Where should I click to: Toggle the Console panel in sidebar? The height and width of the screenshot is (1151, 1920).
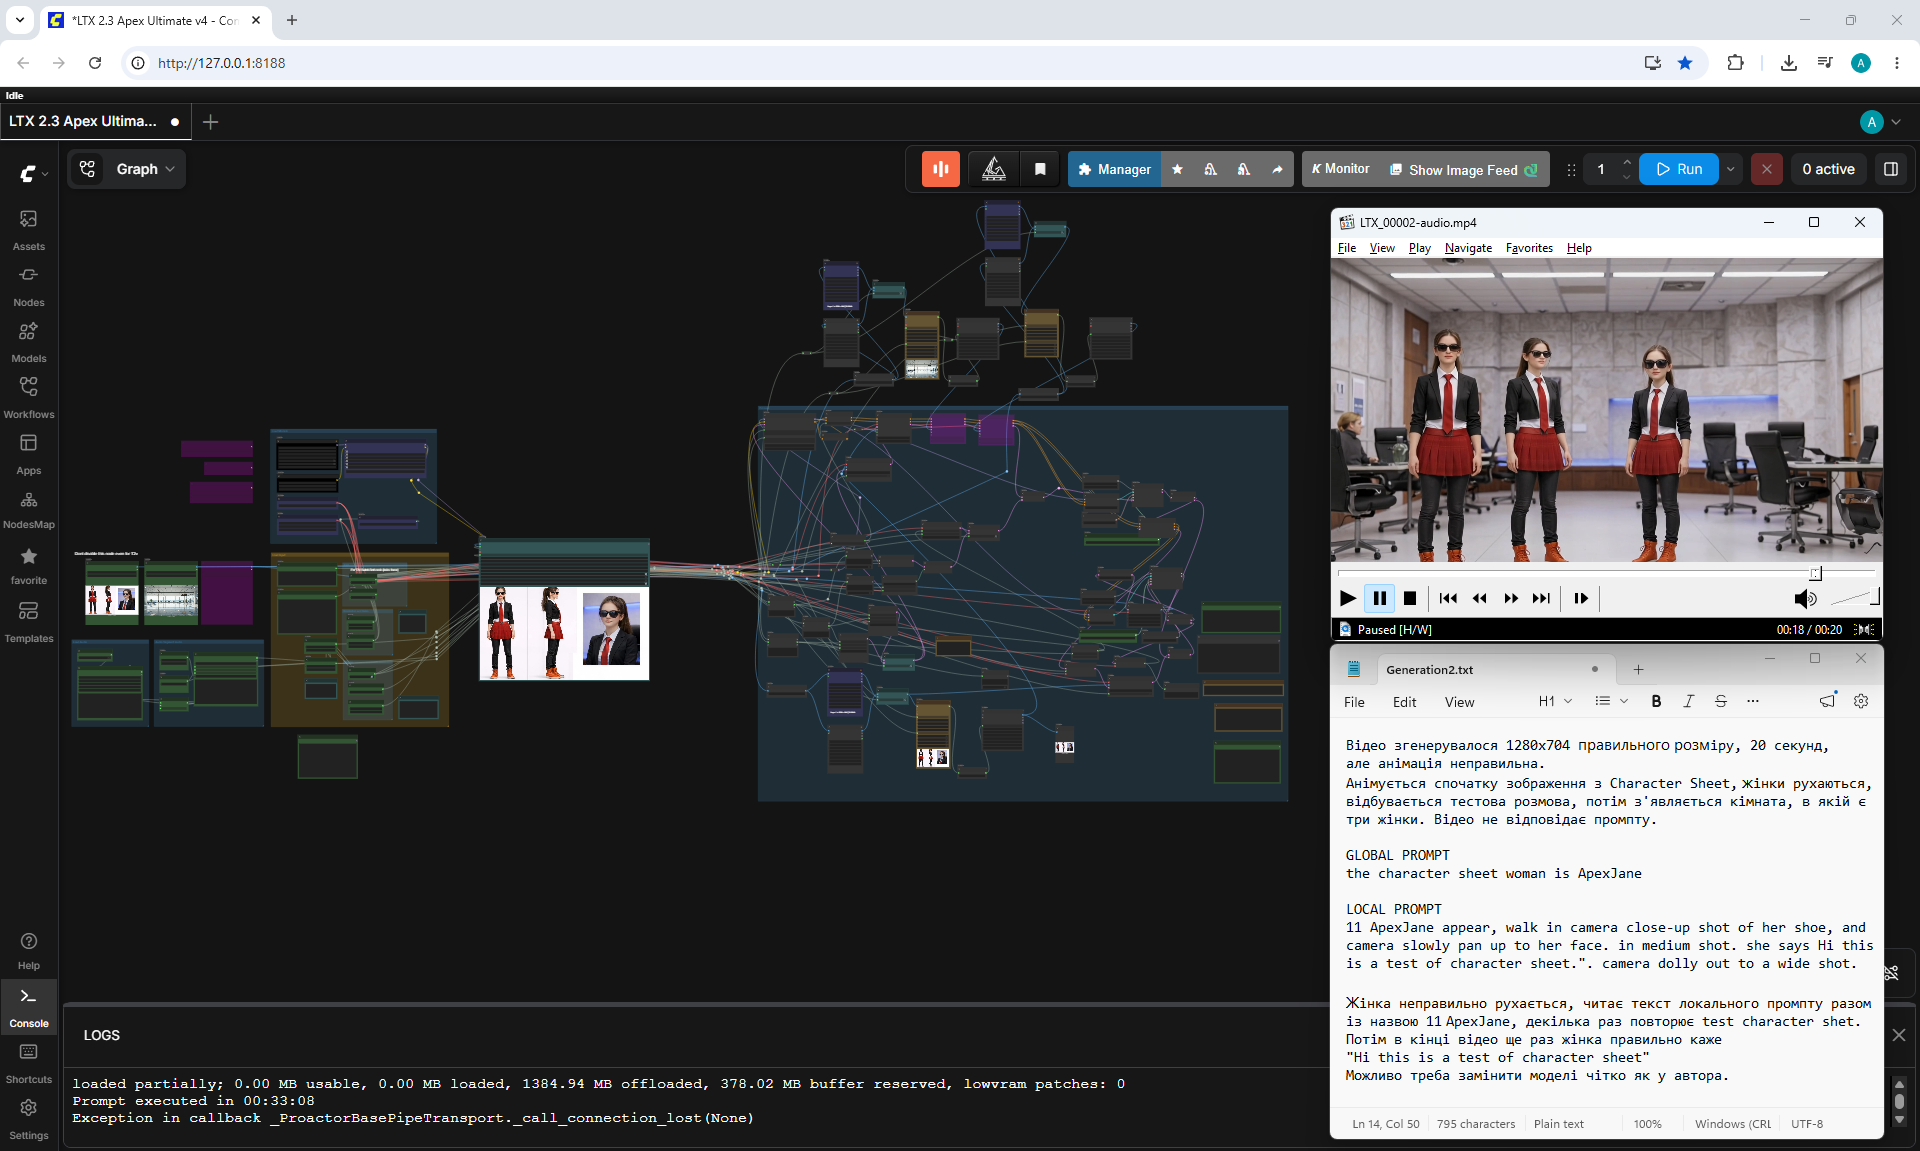click(28, 1007)
